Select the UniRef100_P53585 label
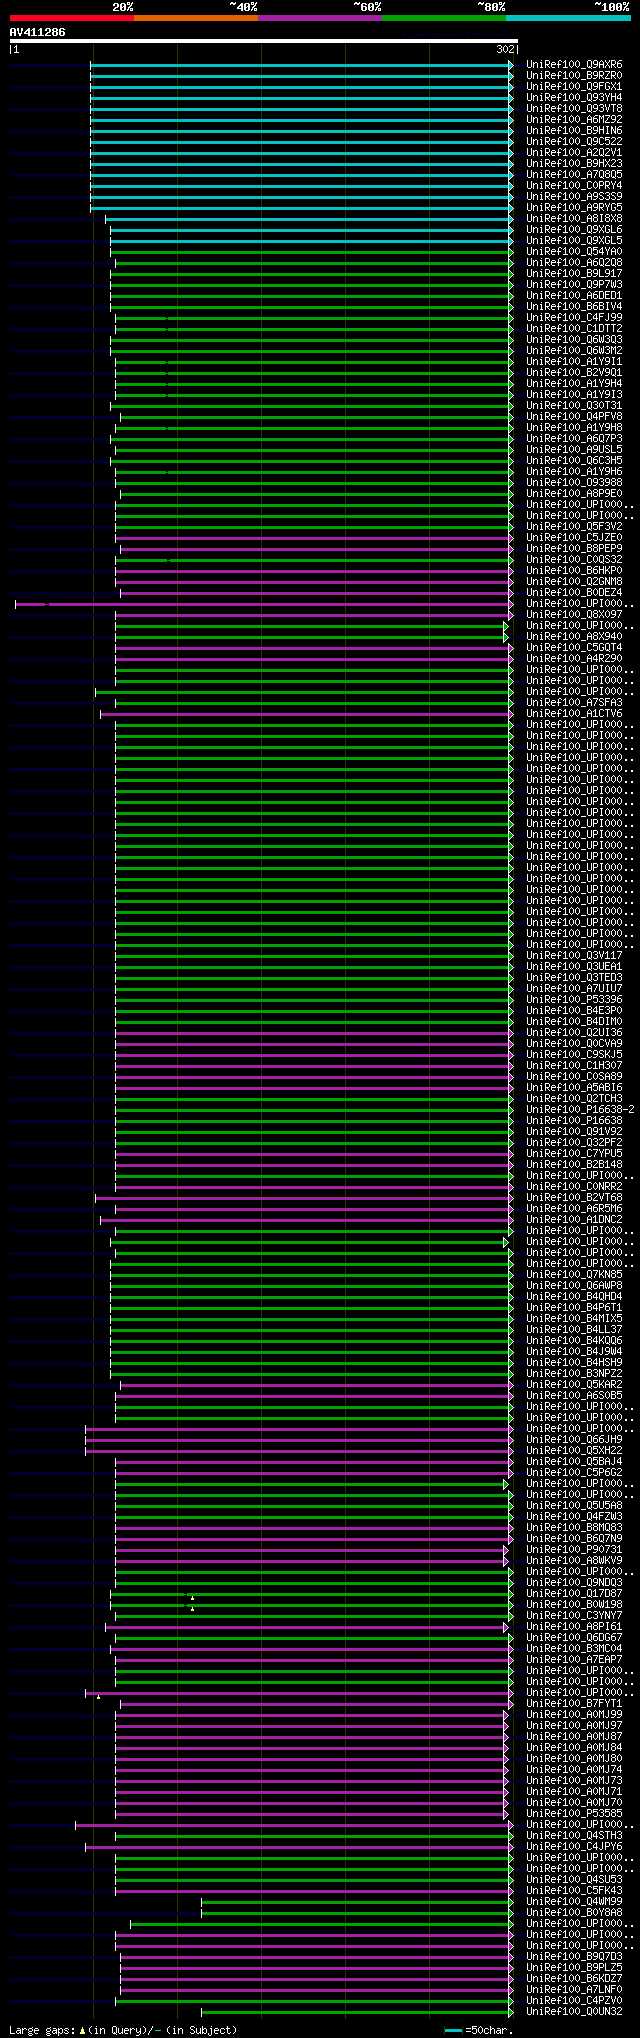 (574, 1813)
